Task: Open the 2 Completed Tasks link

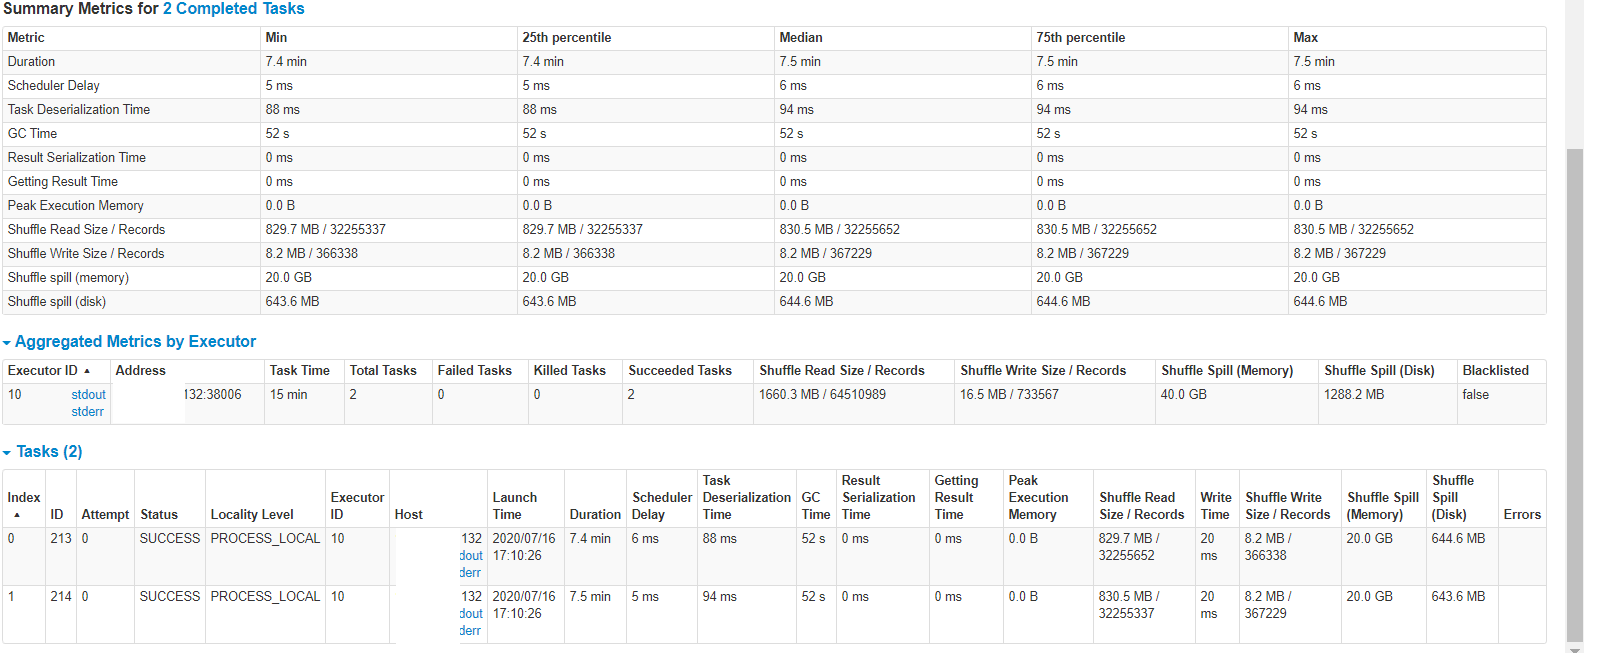Action: [x=233, y=9]
